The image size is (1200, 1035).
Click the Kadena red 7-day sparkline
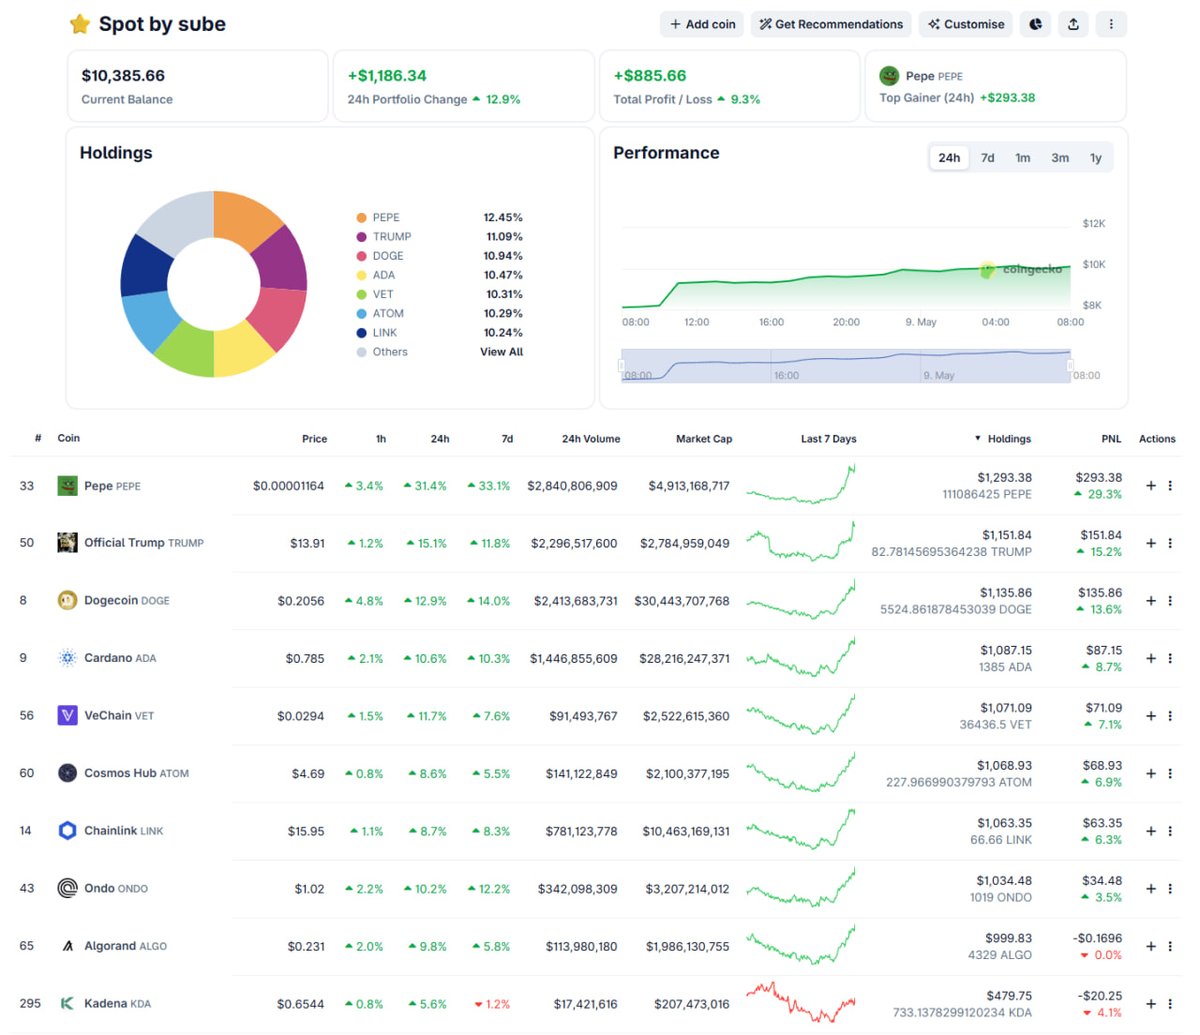click(x=801, y=1003)
